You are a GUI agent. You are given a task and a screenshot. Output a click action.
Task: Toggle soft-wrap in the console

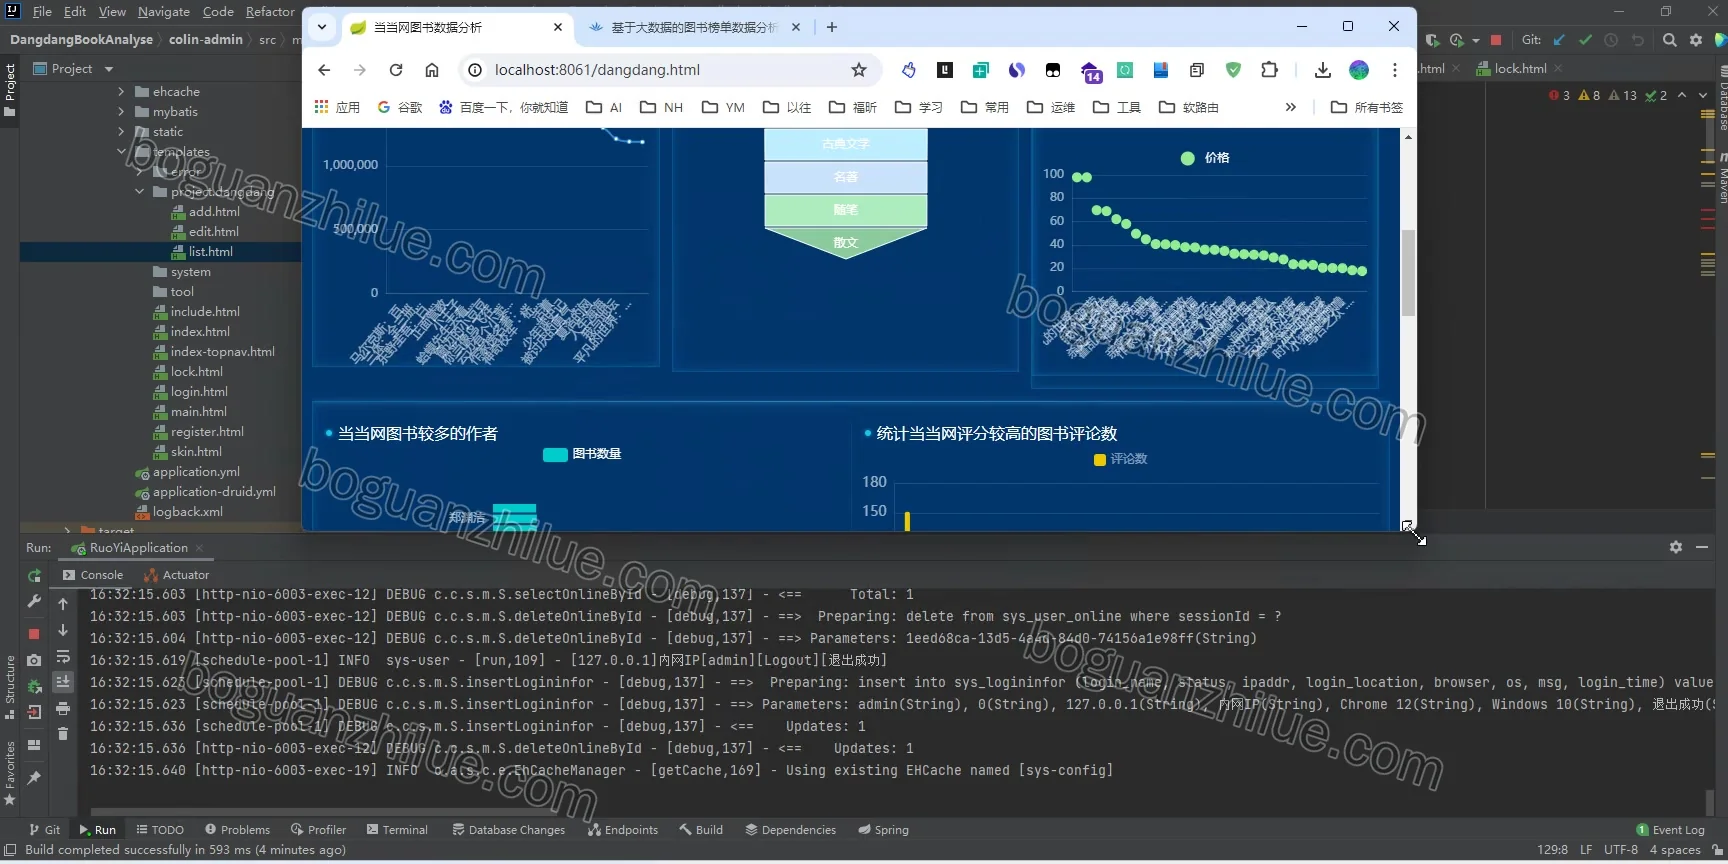coord(63,657)
